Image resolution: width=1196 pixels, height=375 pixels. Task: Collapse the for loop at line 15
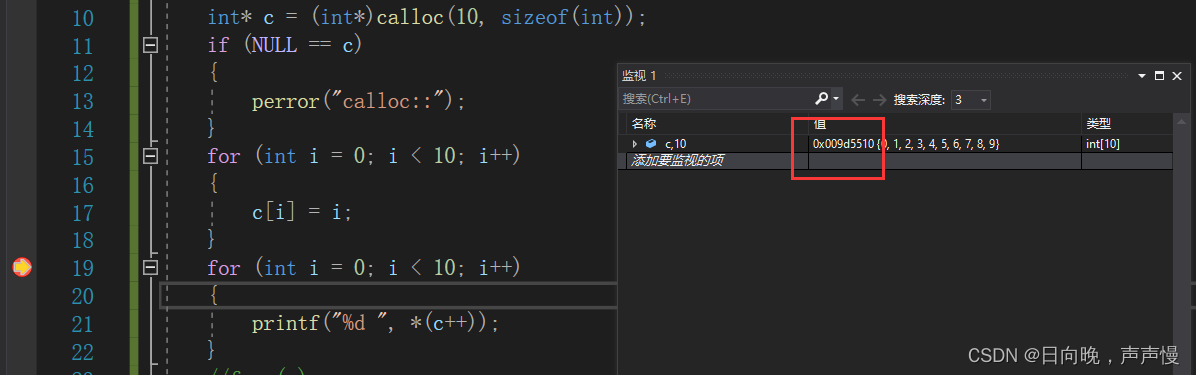tap(150, 156)
